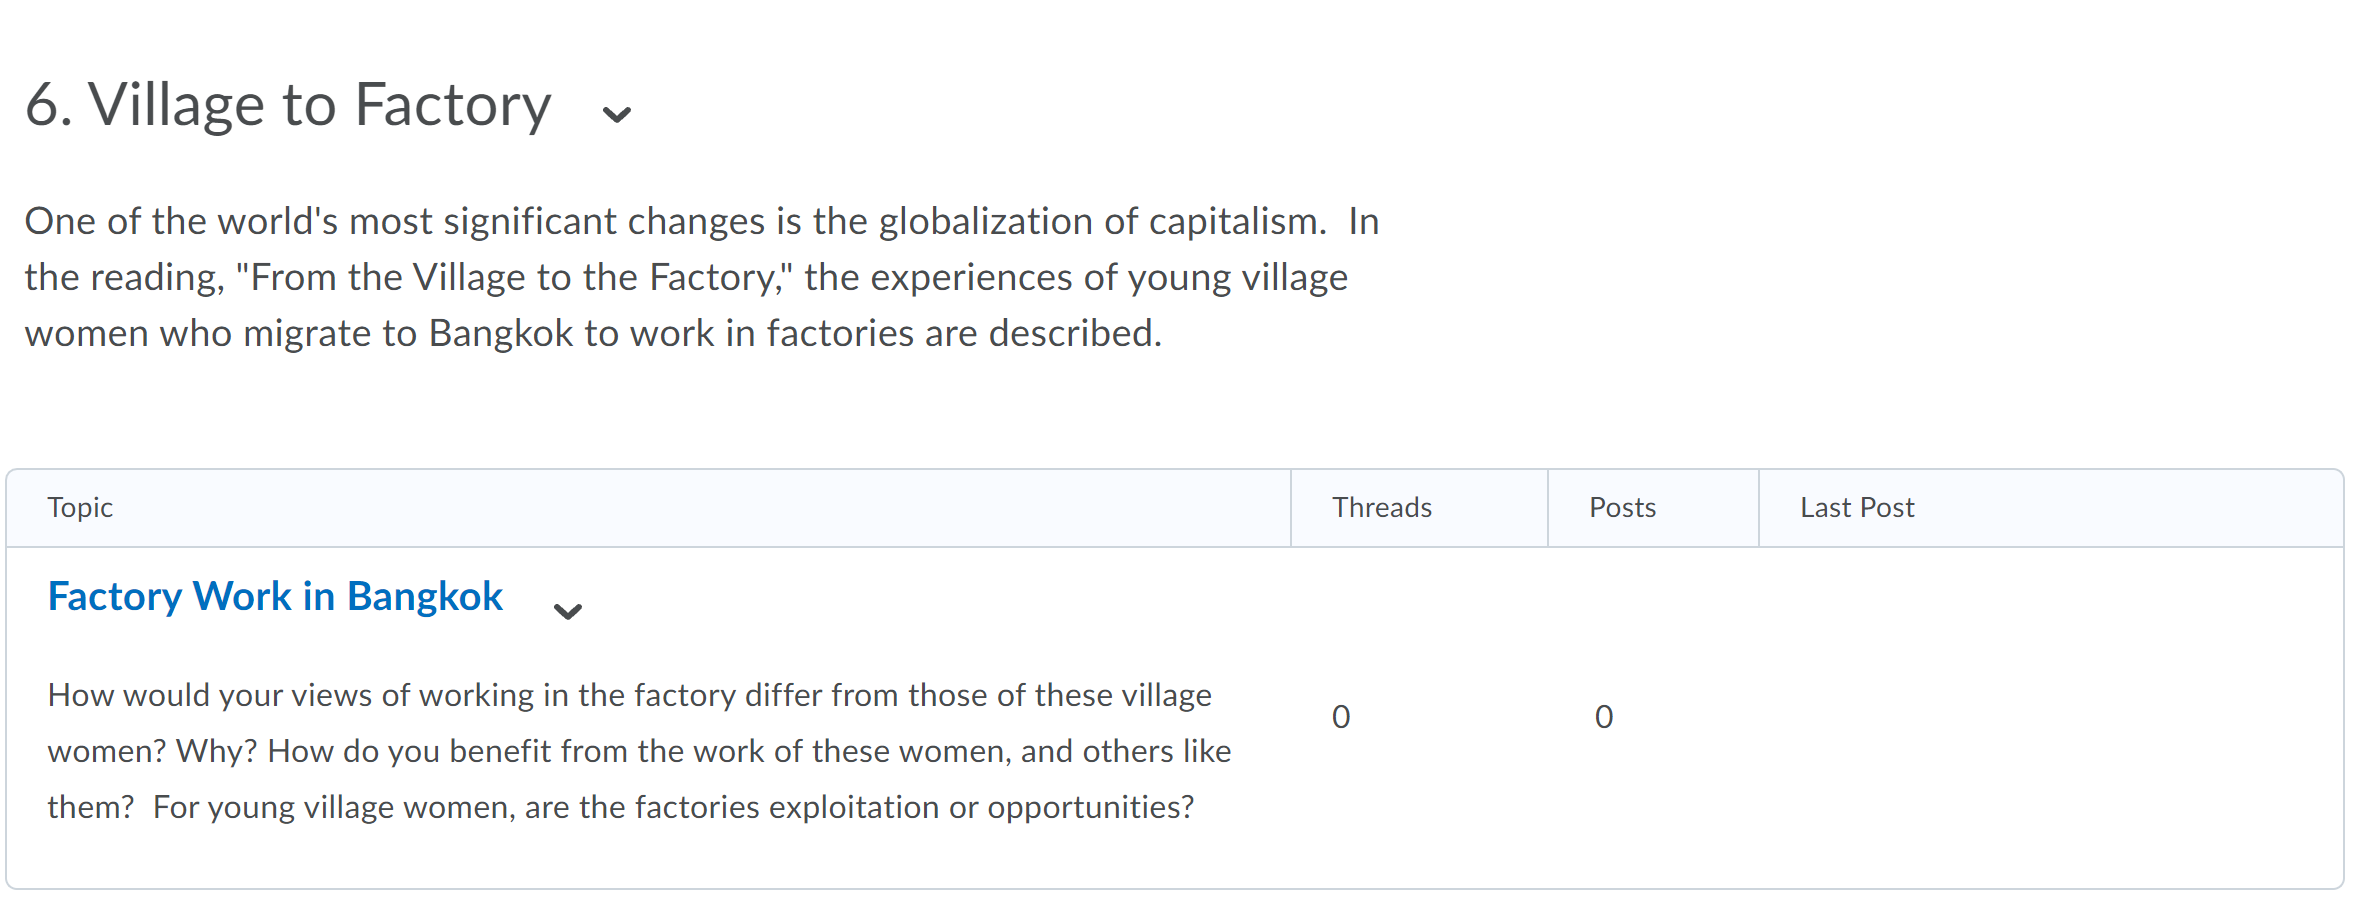The height and width of the screenshot is (919, 2373).
Task: Click the forum description about globalization of capitalism
Action: pos(702,277)
